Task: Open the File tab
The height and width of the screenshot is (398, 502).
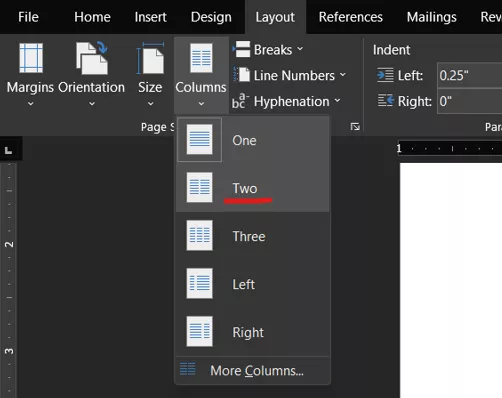Action: click(28, 17)
